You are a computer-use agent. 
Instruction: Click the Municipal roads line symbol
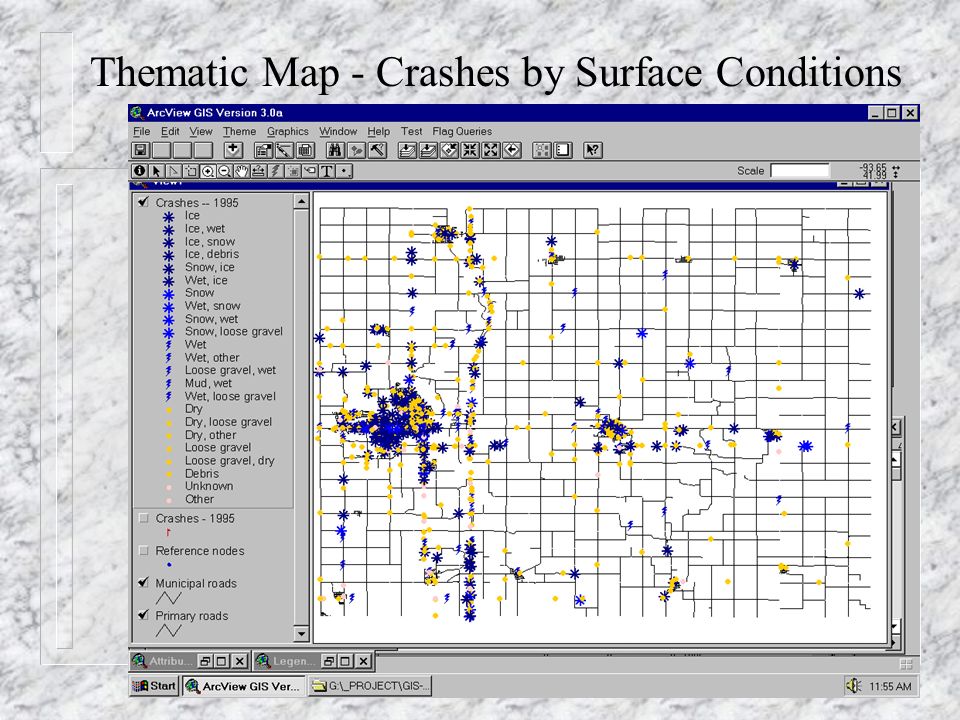pos(168,598)
